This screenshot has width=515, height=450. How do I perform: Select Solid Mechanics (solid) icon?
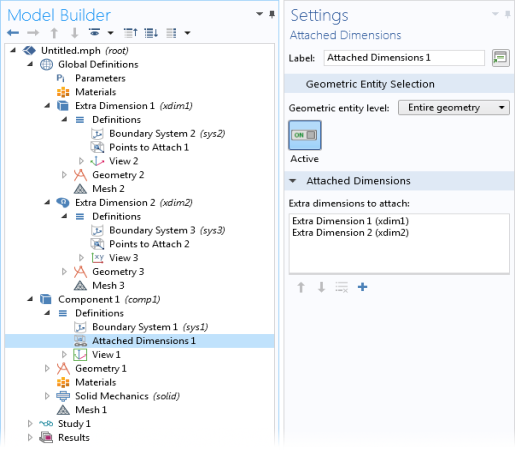[63, 396]
